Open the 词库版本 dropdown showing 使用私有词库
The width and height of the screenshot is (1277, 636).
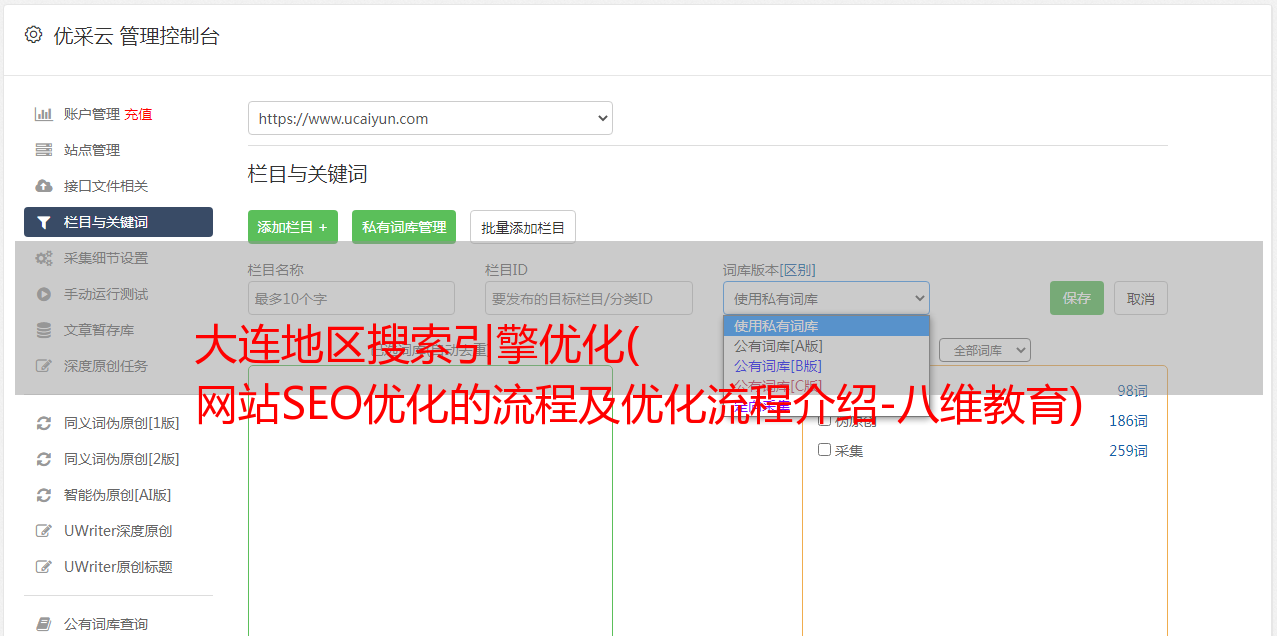[826, 298]
